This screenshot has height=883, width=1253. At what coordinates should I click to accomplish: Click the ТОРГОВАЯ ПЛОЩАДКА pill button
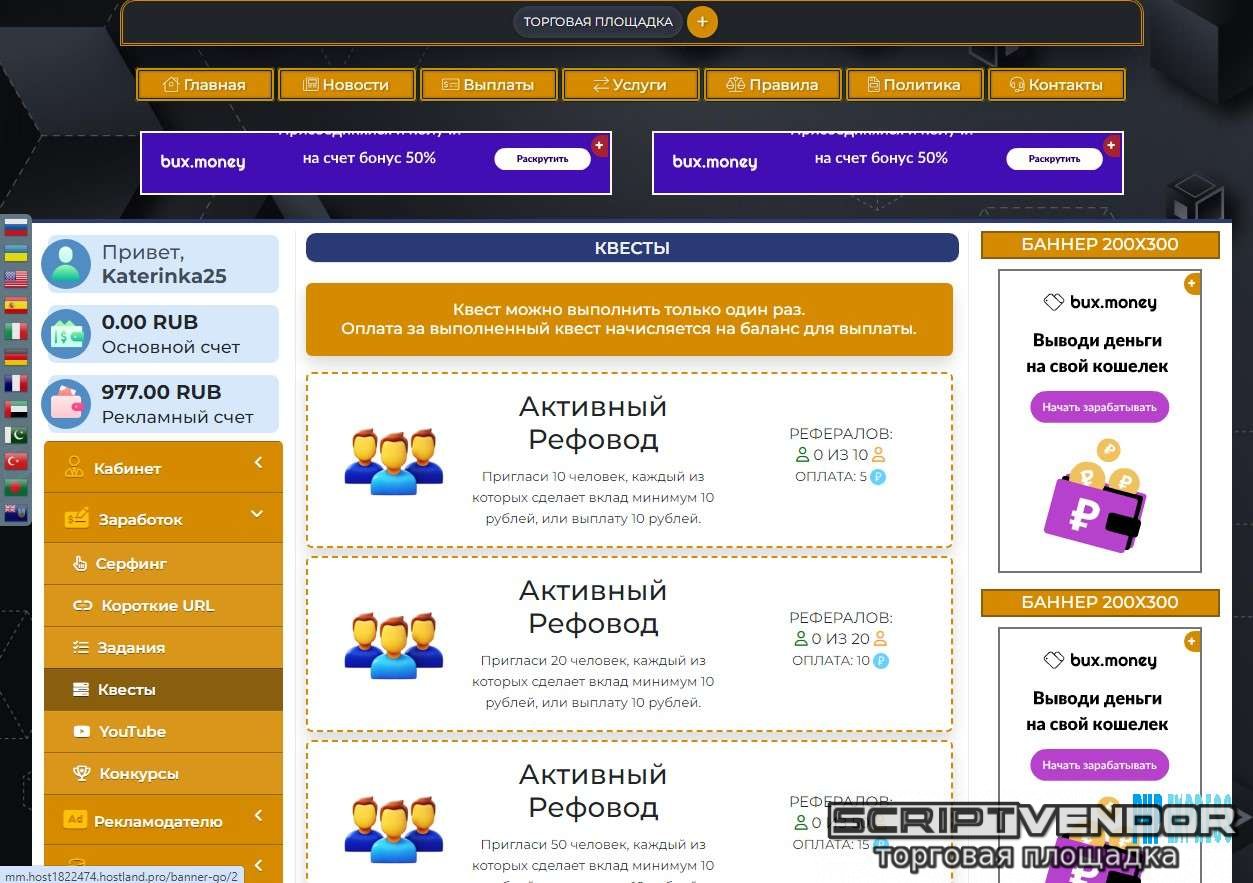click(x=598, y=22)
